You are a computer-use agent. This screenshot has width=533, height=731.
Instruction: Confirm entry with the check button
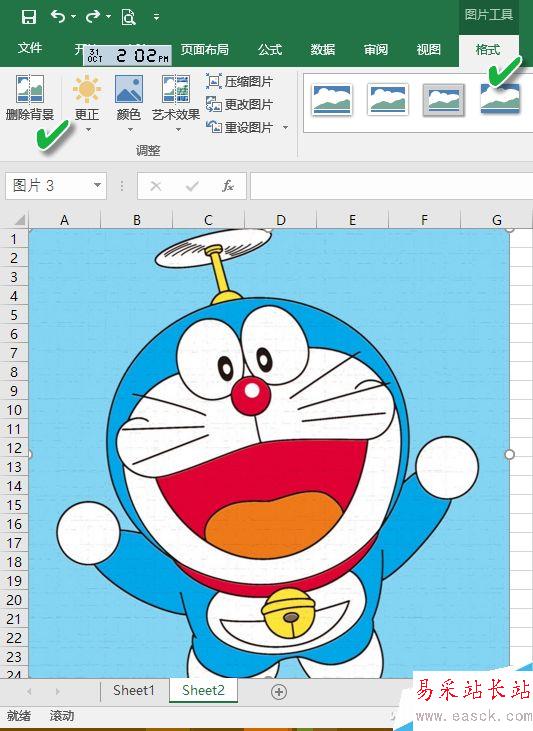(x=192, y=186)
